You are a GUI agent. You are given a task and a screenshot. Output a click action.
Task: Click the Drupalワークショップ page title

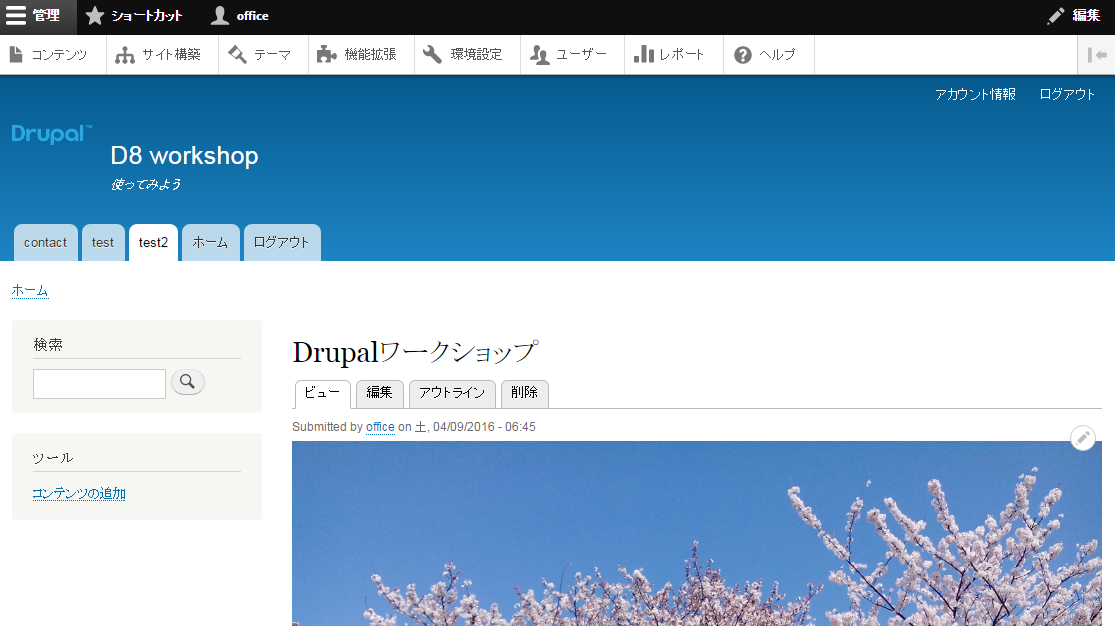[415, 352]
